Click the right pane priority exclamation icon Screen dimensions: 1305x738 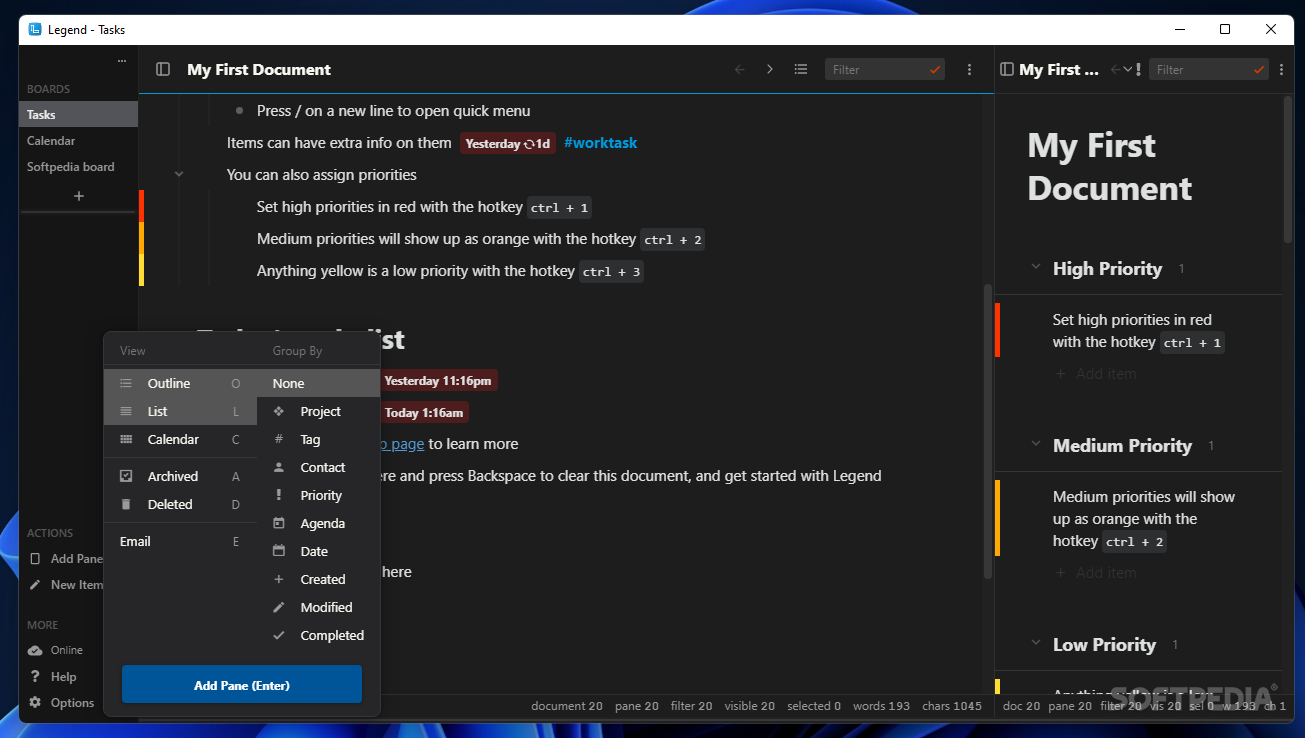point(1138,69)
